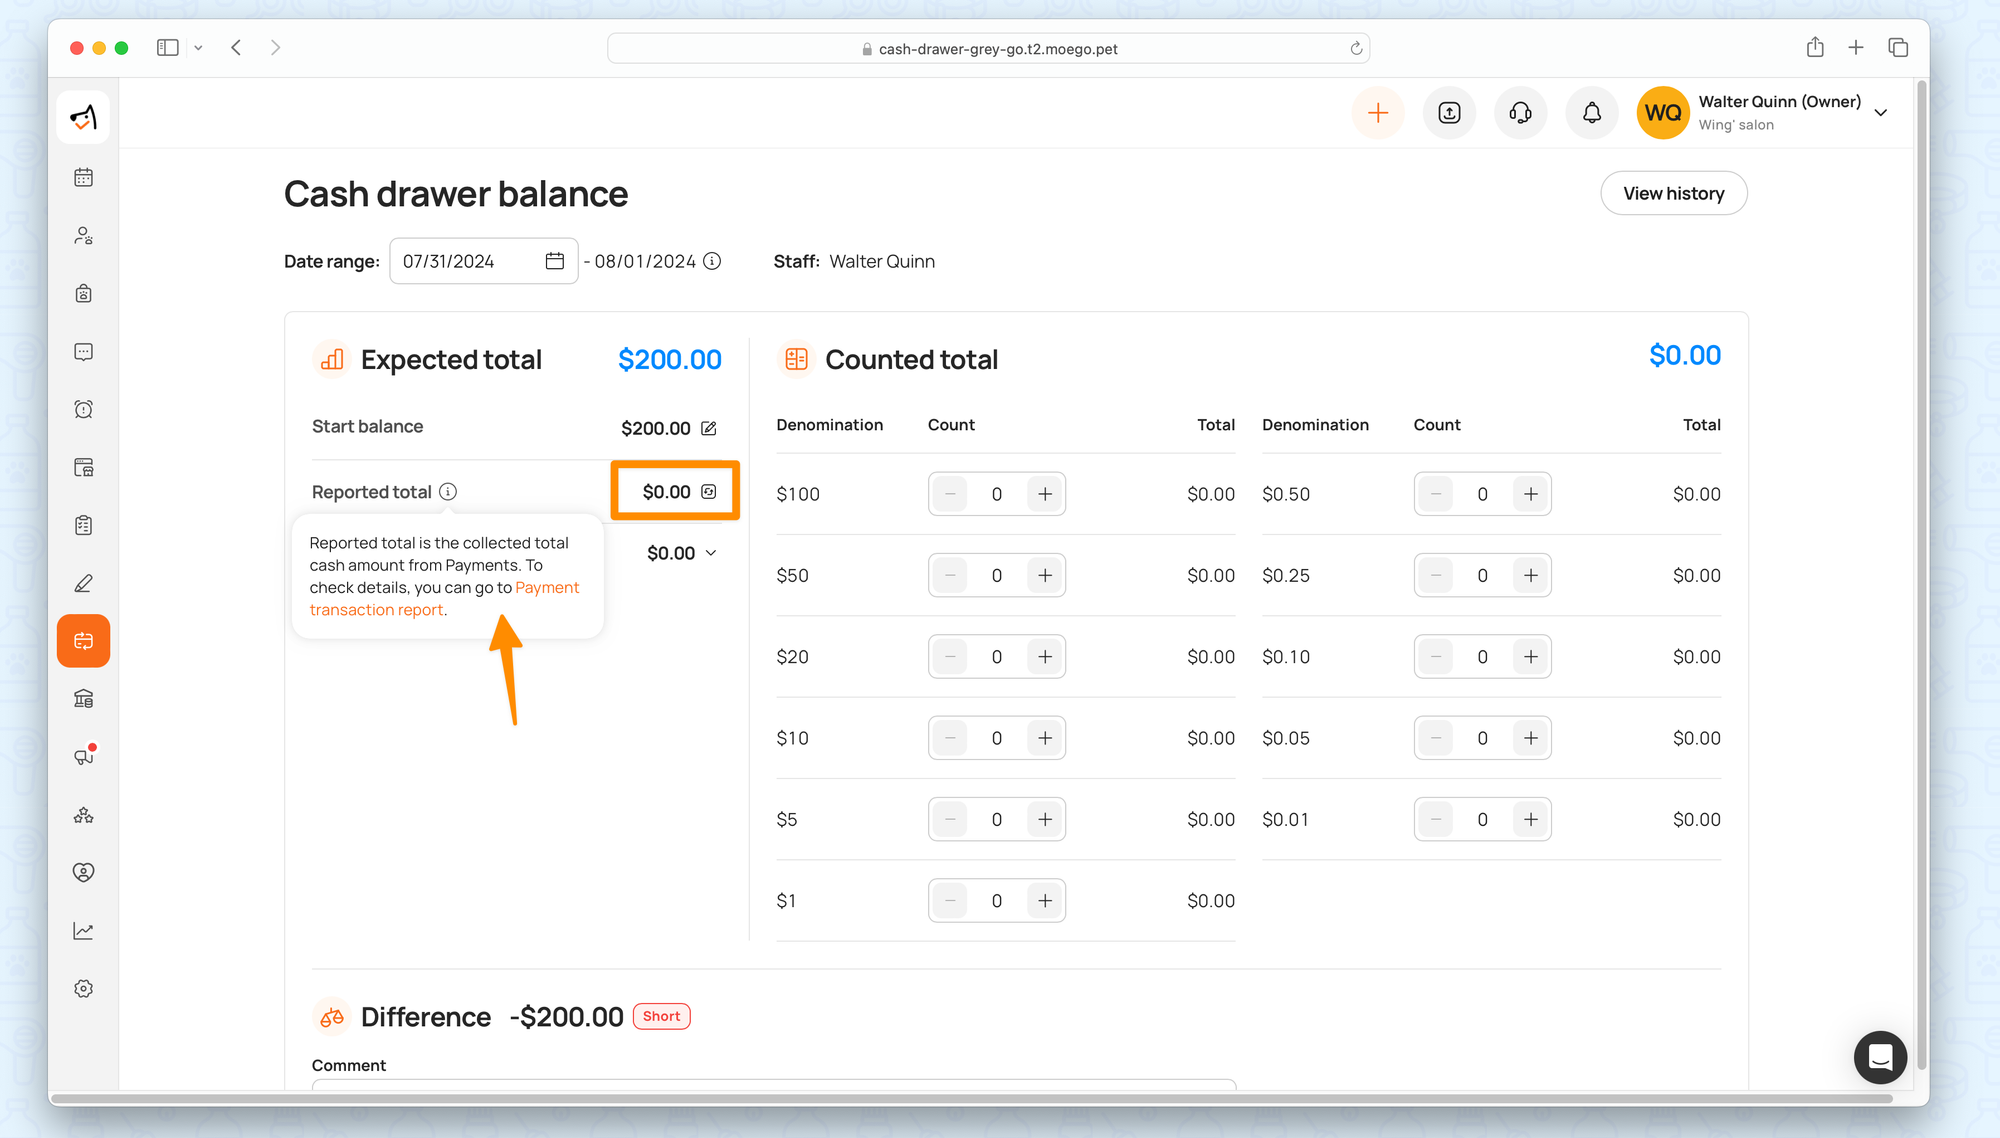
Task: Open the start date picker field
Action: point(483,261)
